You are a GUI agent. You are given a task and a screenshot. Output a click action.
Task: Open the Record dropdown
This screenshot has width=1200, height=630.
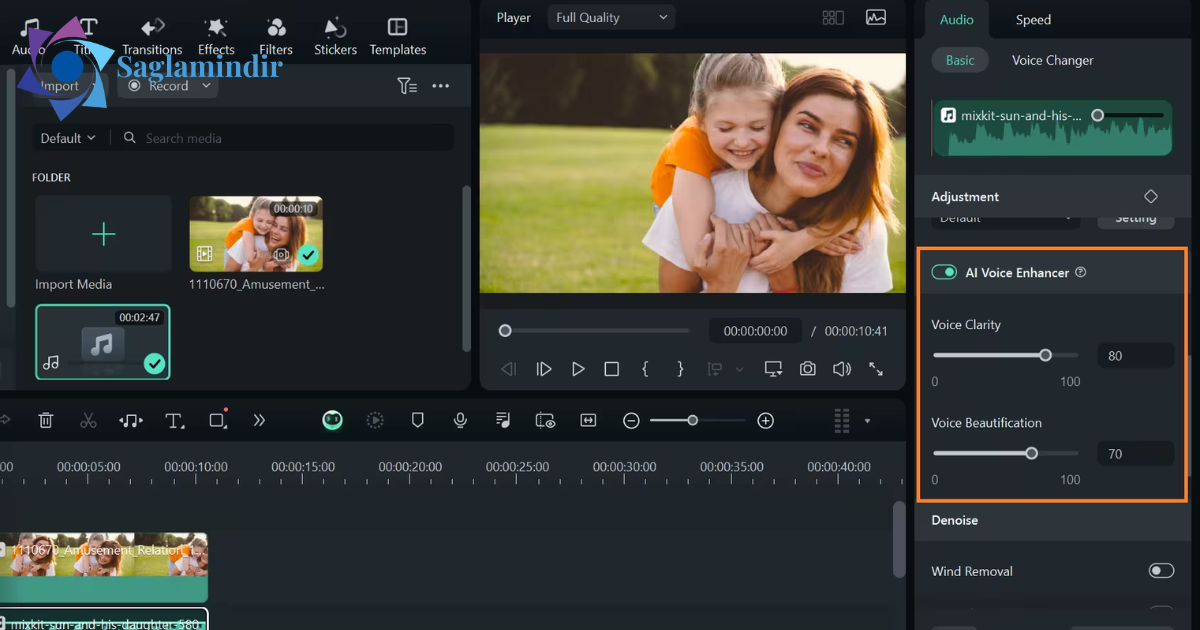(x=168, y=86)
